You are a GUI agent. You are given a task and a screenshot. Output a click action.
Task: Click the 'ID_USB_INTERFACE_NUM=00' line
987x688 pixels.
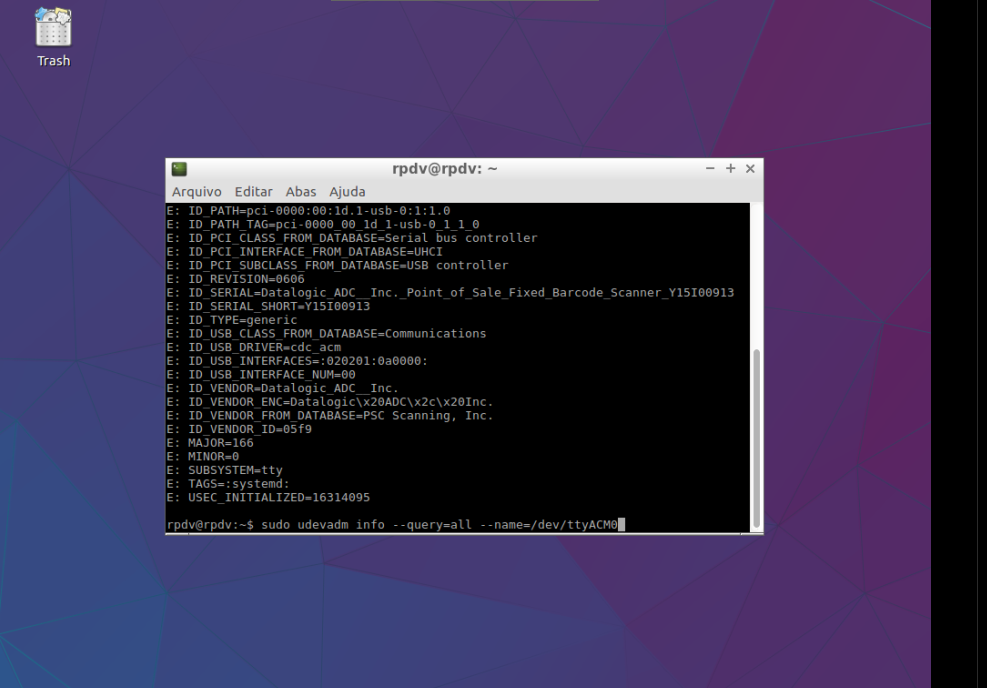pyautogui.click(x=261, y=375)
